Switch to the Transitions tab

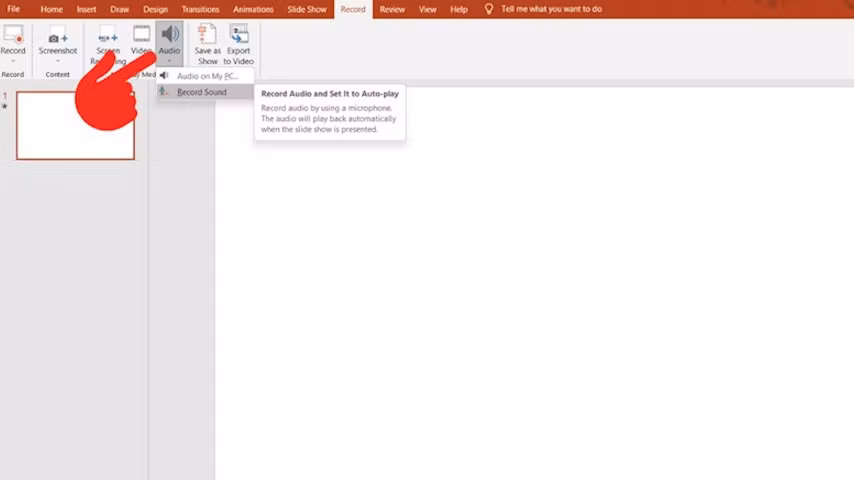point(200,9)
